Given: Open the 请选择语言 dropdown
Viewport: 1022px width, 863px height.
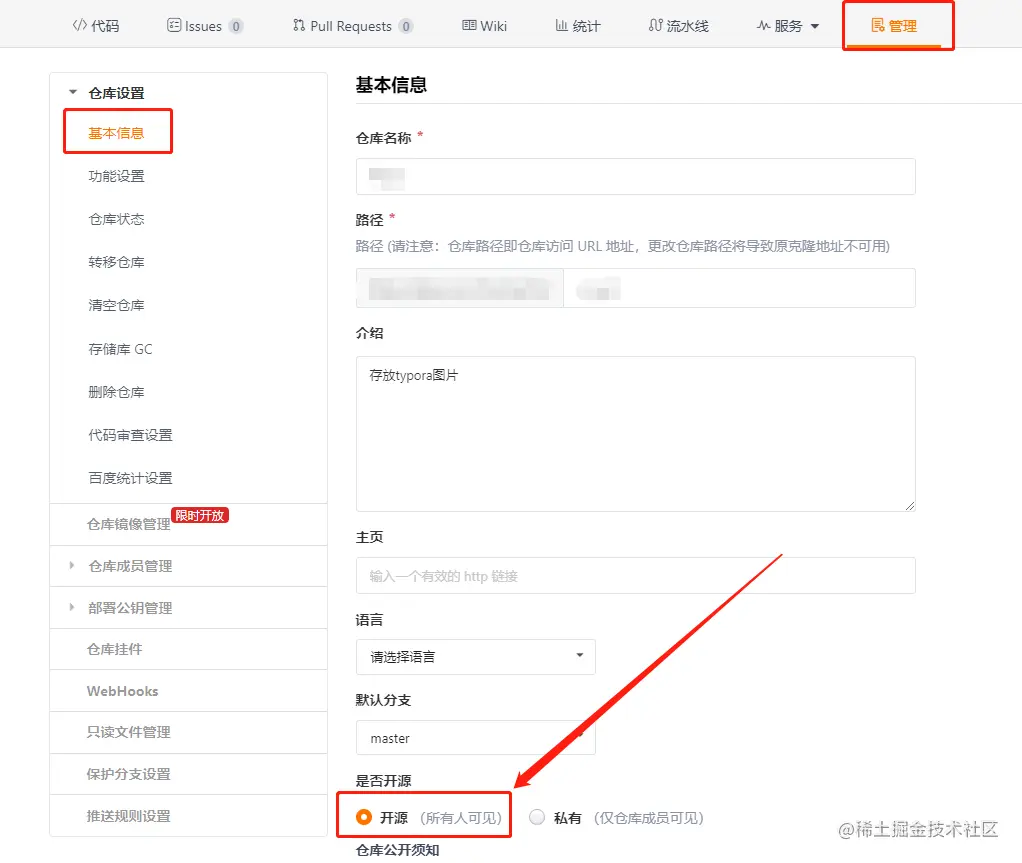Looking at the screenshot, I should (x=476, y=656).
